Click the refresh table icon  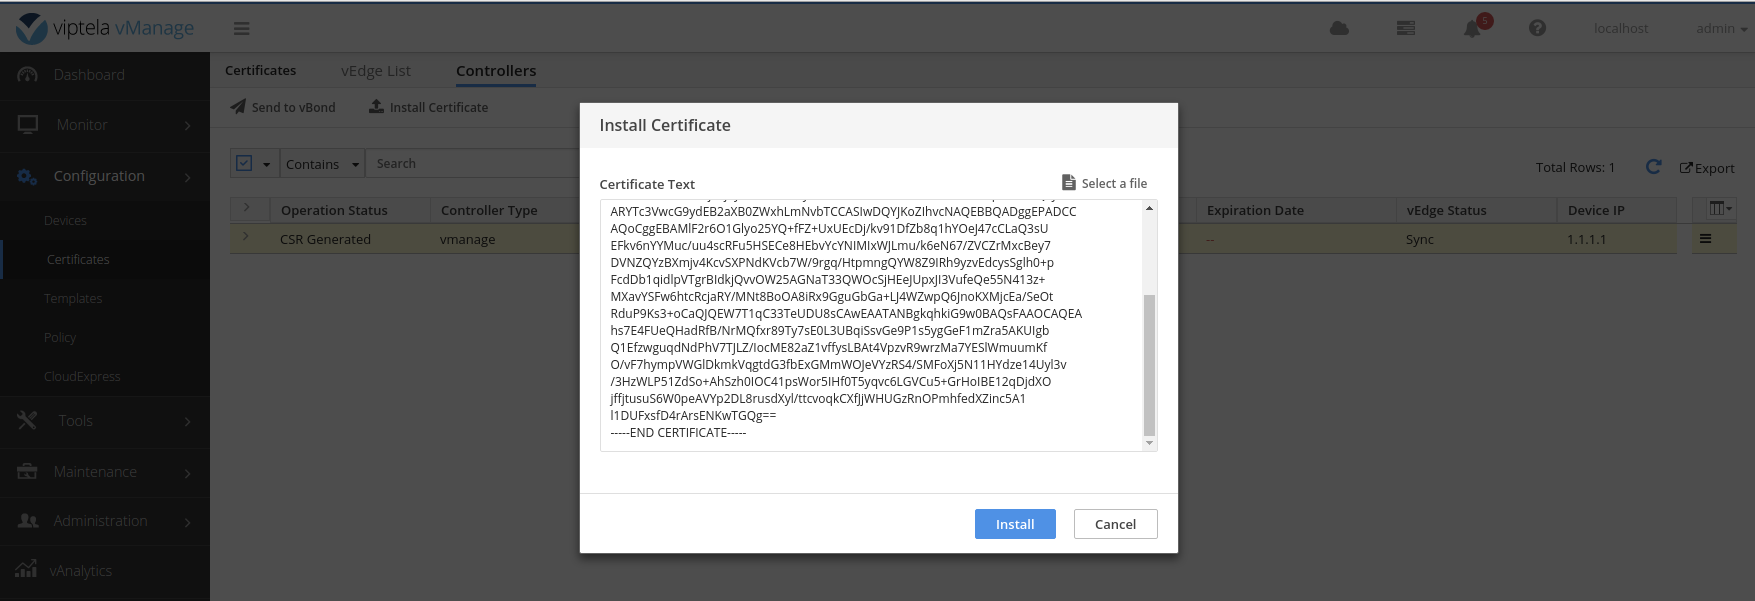(x=1653, y=167)
